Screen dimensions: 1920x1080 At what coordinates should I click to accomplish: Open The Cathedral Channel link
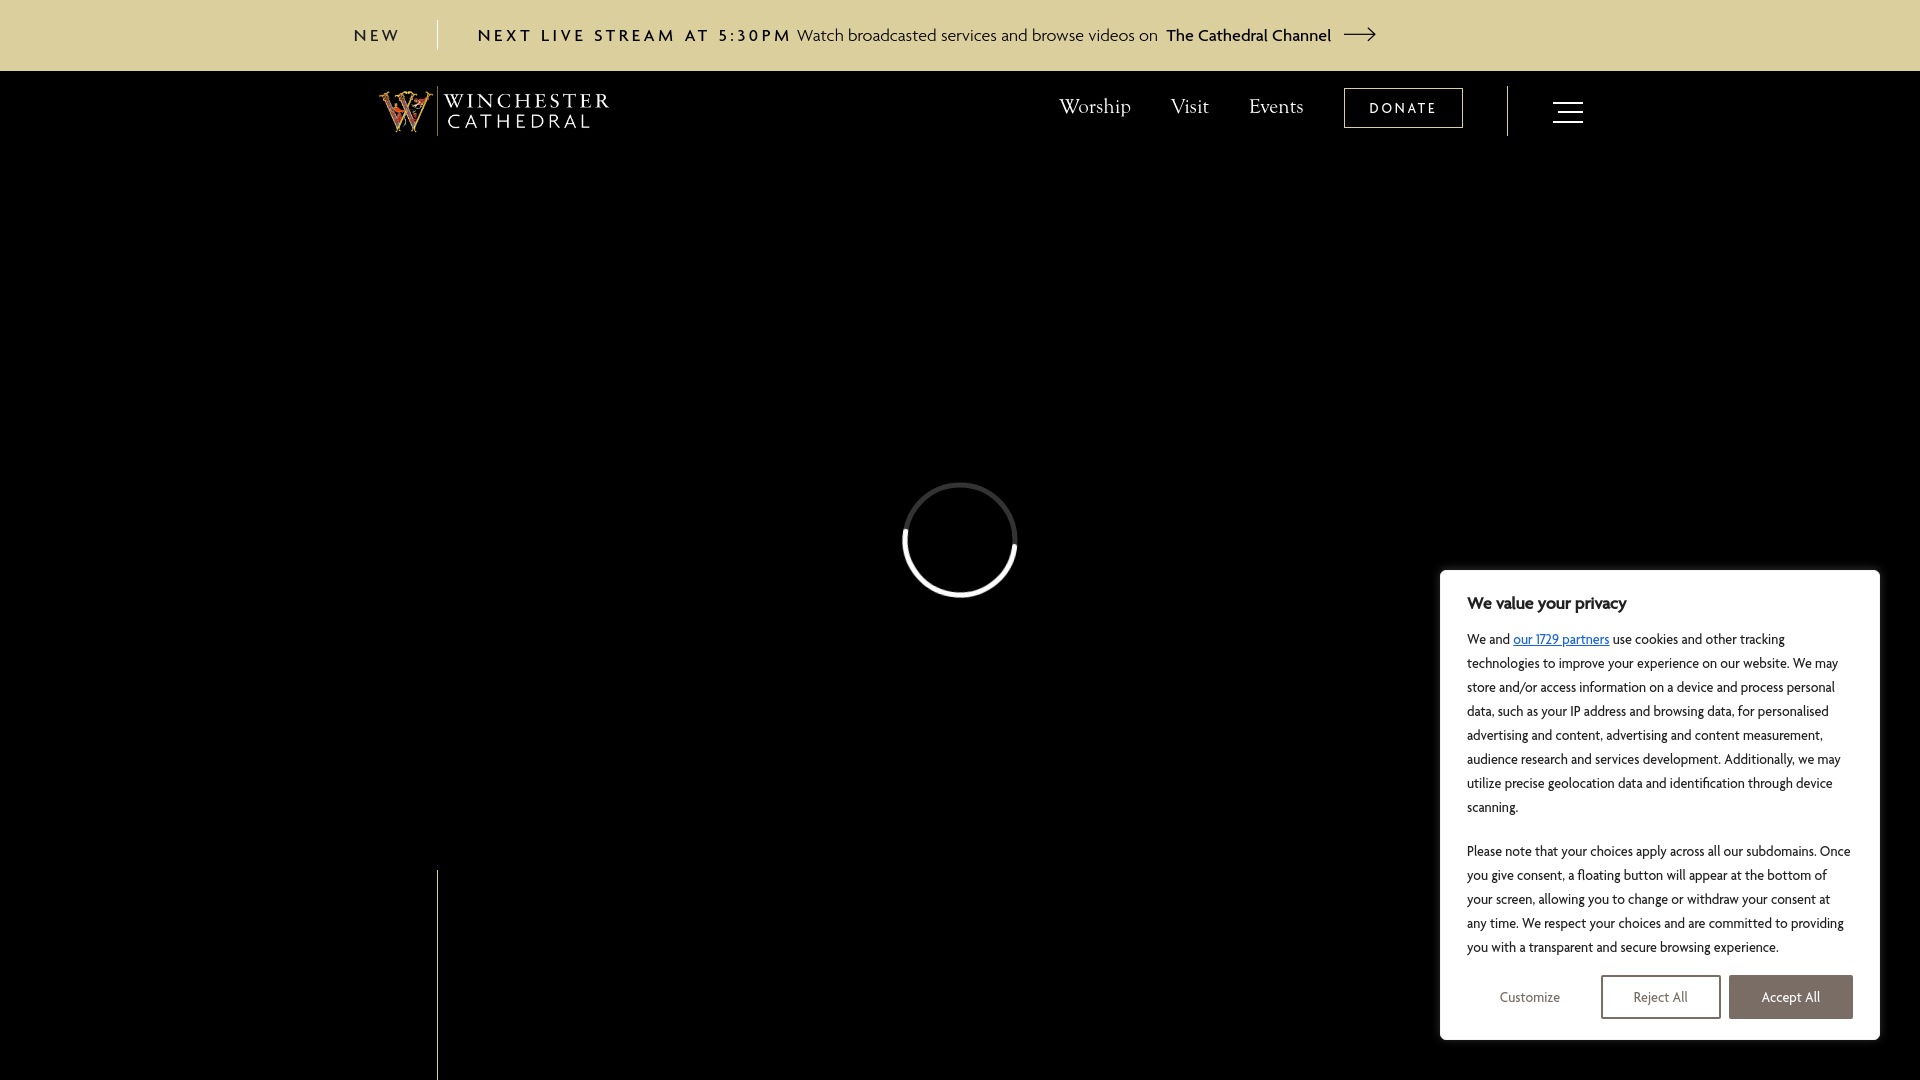pyautogui.click(x=1248, y=36)
